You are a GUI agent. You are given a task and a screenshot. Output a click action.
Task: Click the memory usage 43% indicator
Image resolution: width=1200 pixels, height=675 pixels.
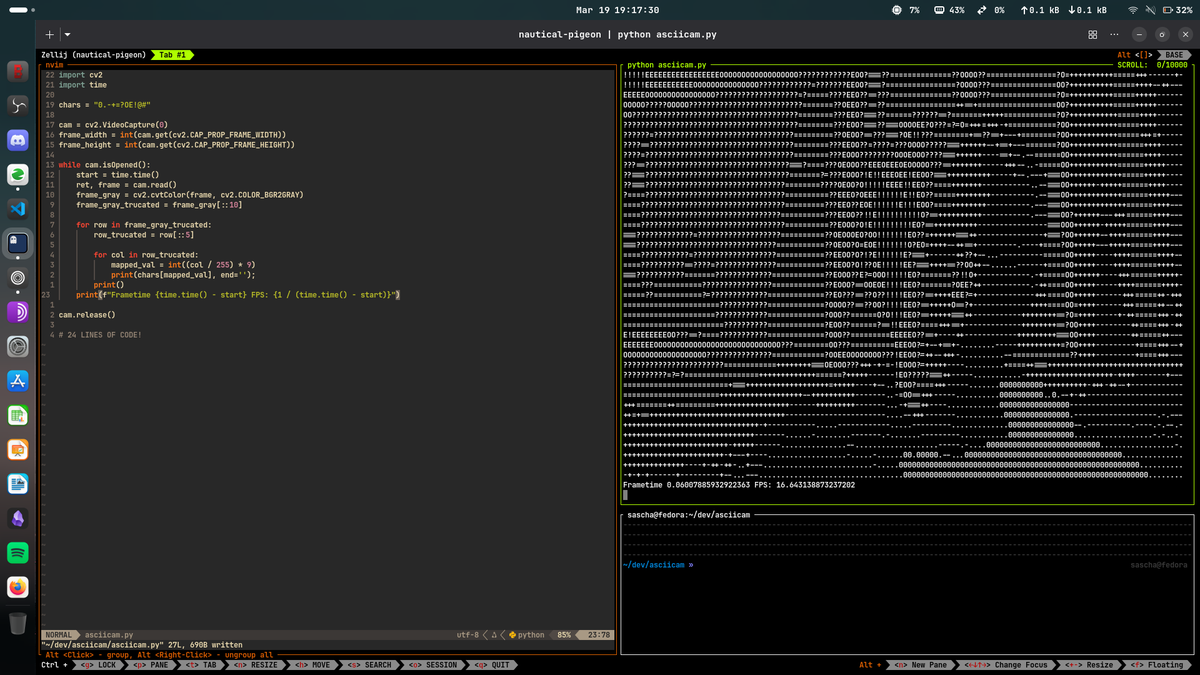tap(949, 9)
